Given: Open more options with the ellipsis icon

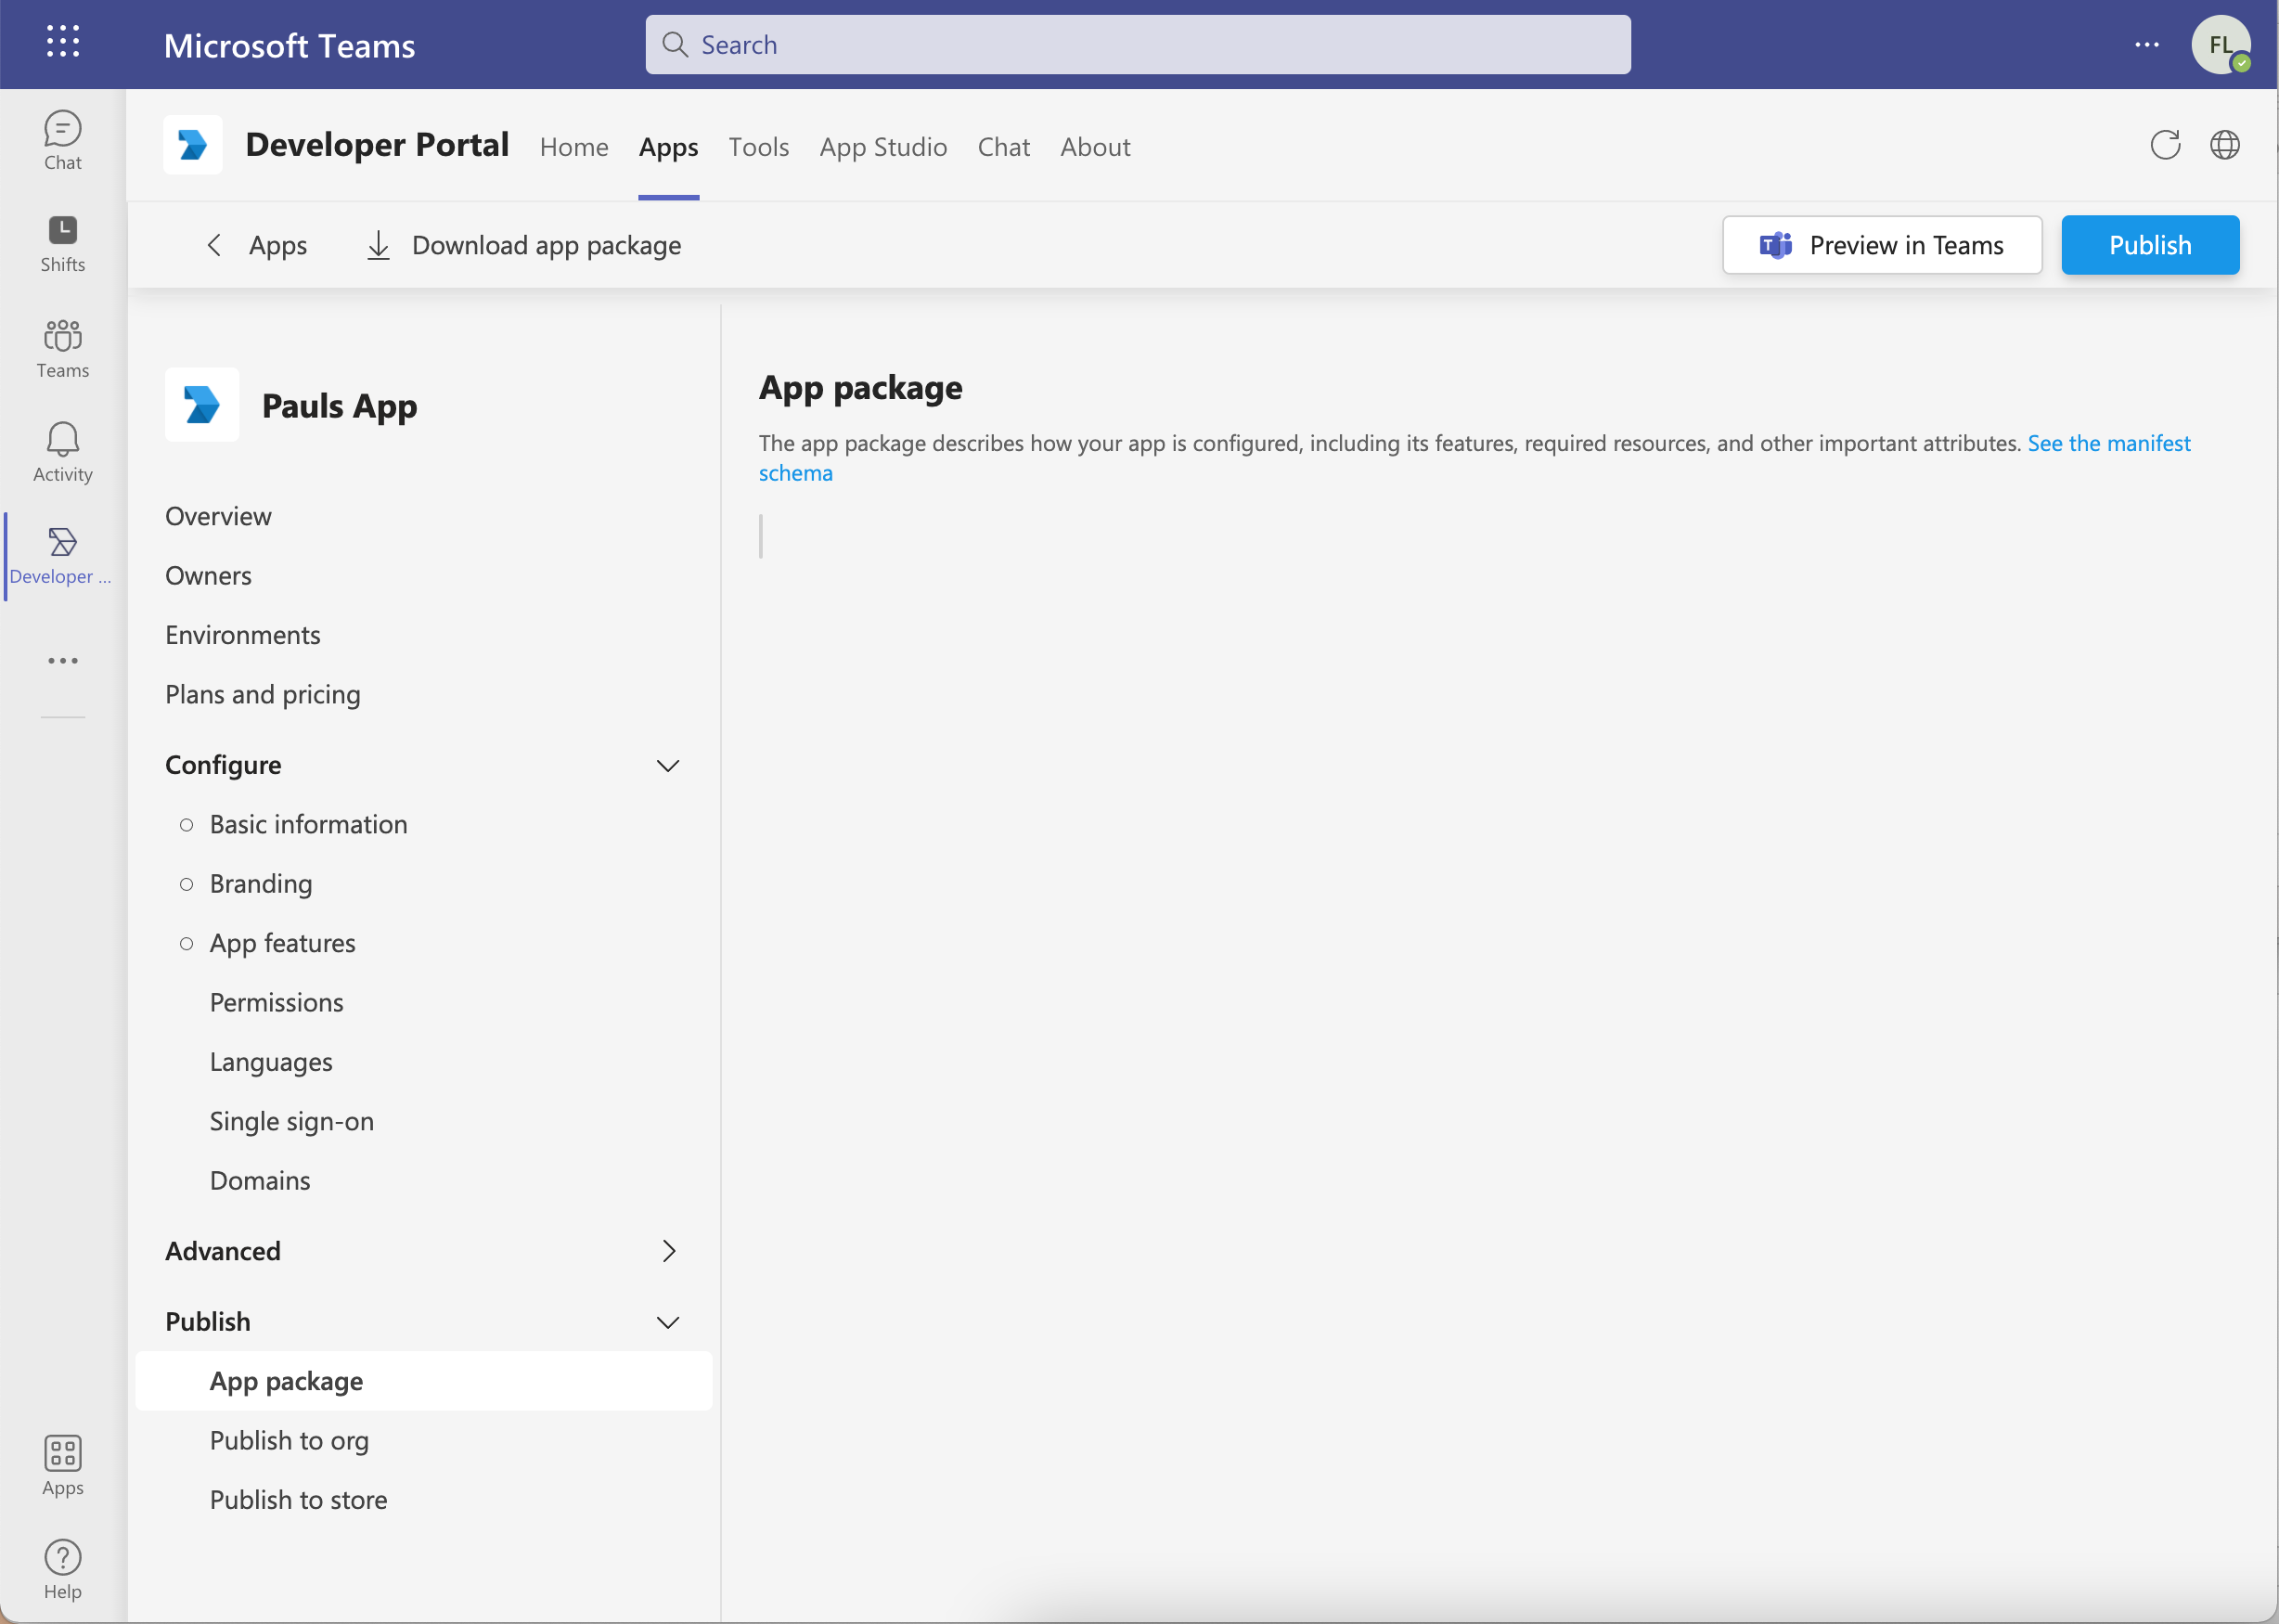Looking at the screenshot, I should [x=2147, y=44].
